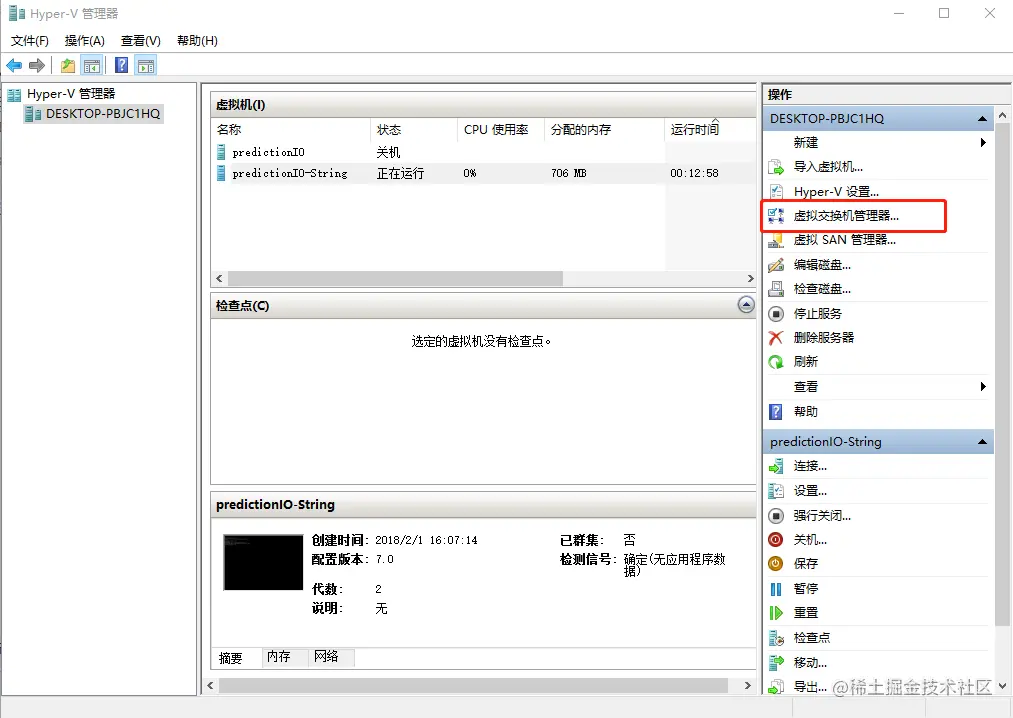Sort by the 运行时间 column header
The height and width of the screenshot is (718, 1013).
[710, 130]
